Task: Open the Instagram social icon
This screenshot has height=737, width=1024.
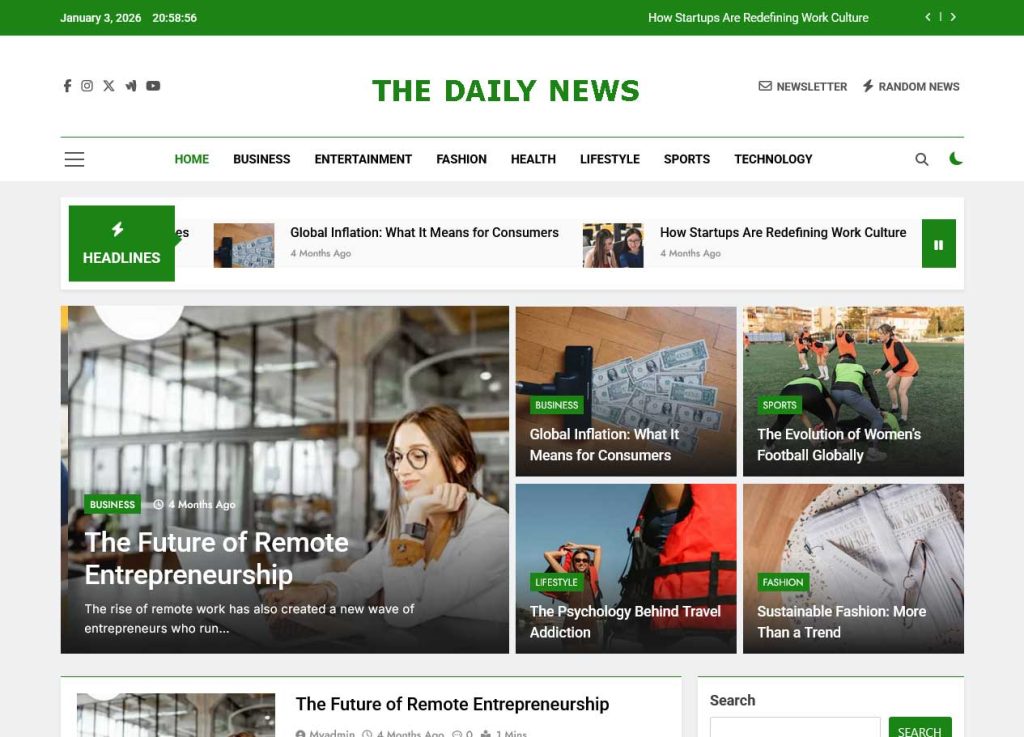Action: pos(87,86)
